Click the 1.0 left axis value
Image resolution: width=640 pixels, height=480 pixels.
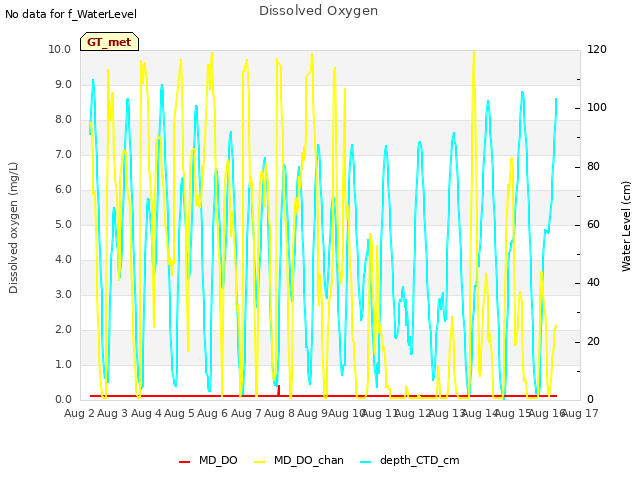pos(63,364)
